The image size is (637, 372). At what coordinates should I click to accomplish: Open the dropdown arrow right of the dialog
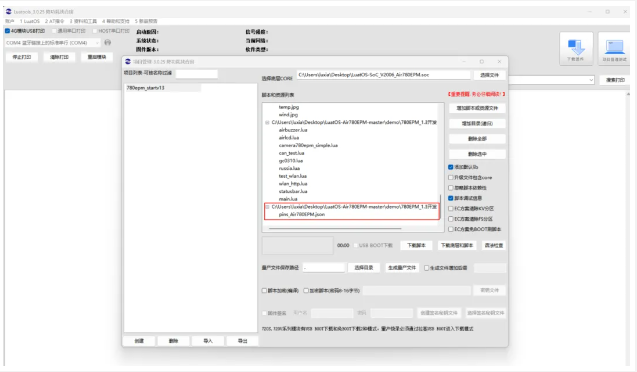coord(591,80)
